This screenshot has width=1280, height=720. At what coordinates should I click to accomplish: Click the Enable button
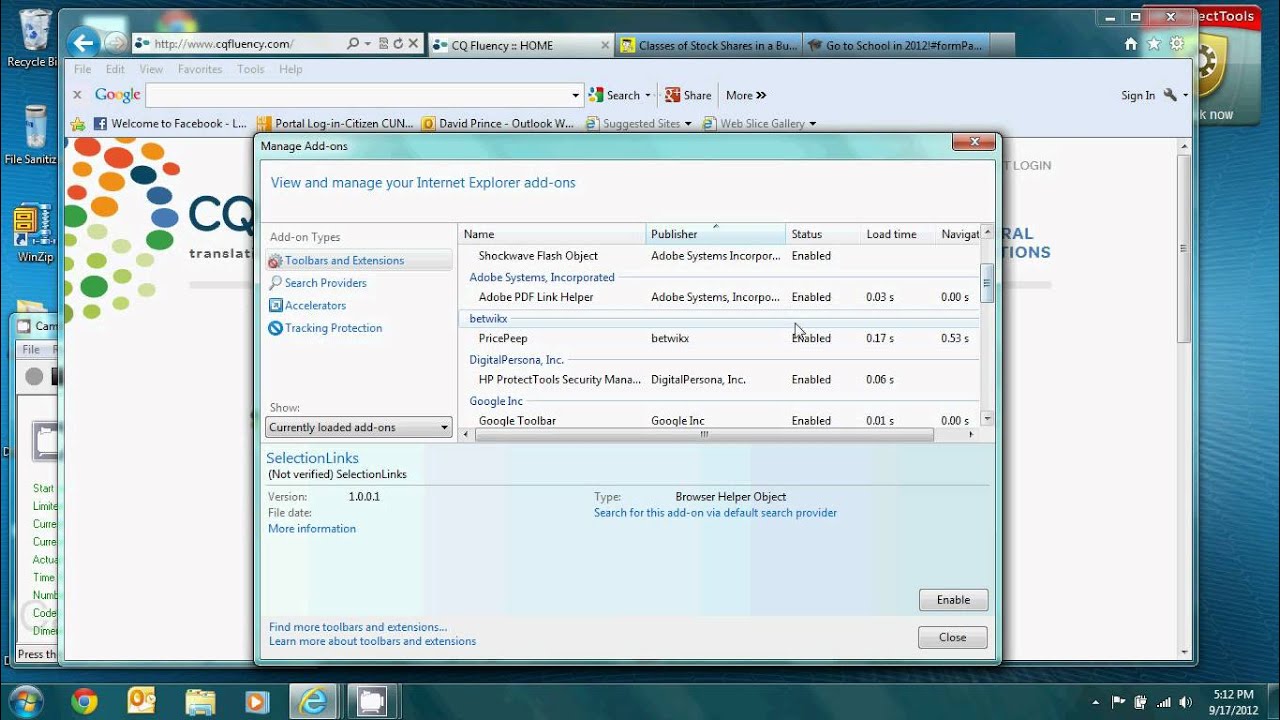(952, 600)
